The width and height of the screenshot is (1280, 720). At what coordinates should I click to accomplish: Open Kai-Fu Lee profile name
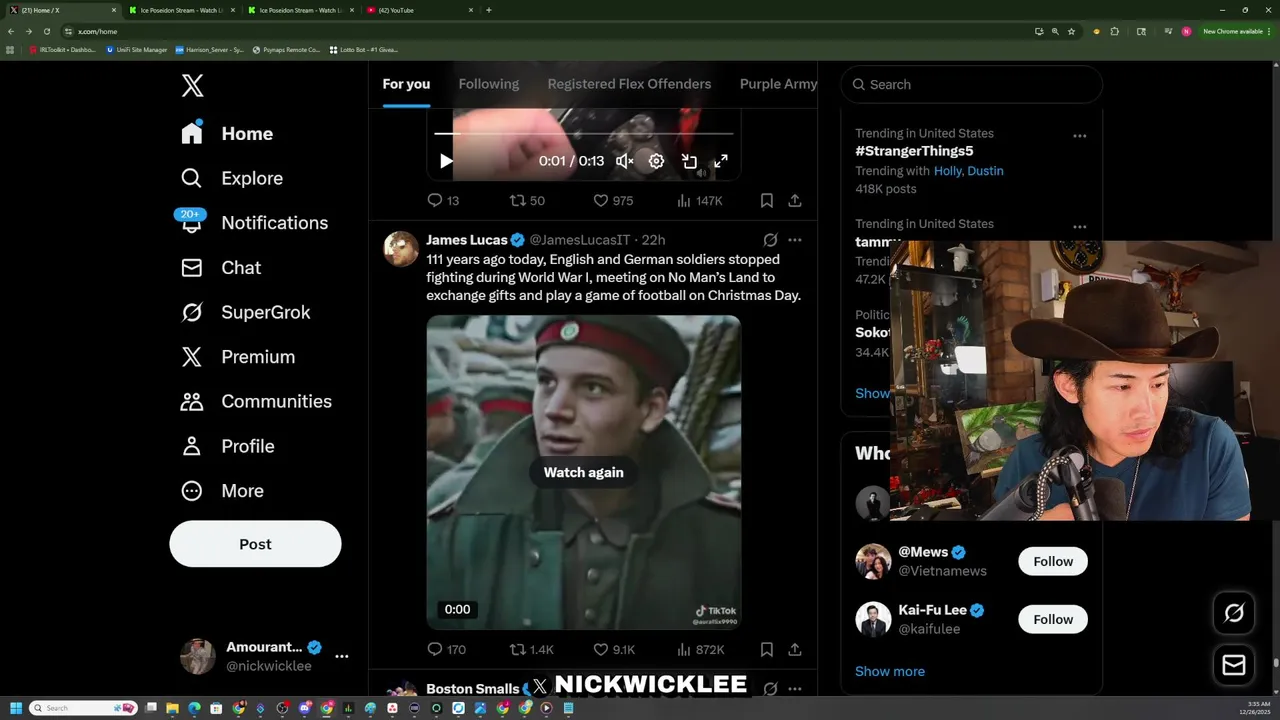point(932,610)
